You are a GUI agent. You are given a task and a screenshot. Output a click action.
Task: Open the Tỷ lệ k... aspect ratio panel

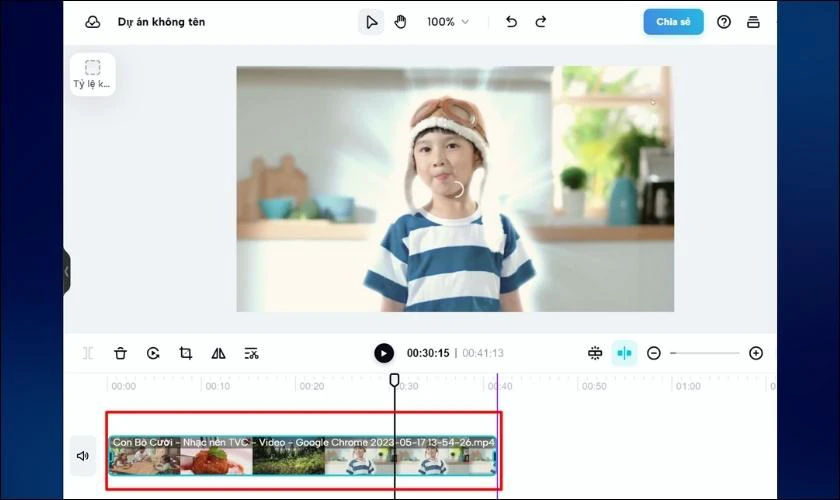tap(92, 74)
